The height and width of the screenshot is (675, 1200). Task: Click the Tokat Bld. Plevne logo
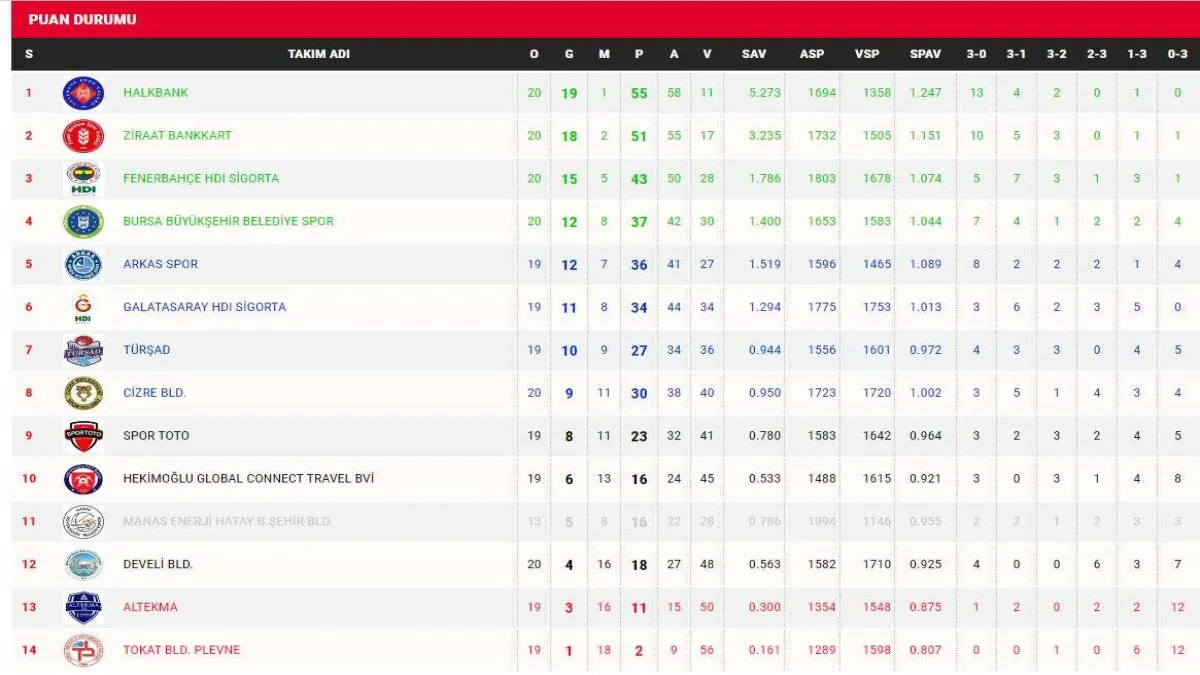[83, 650]
